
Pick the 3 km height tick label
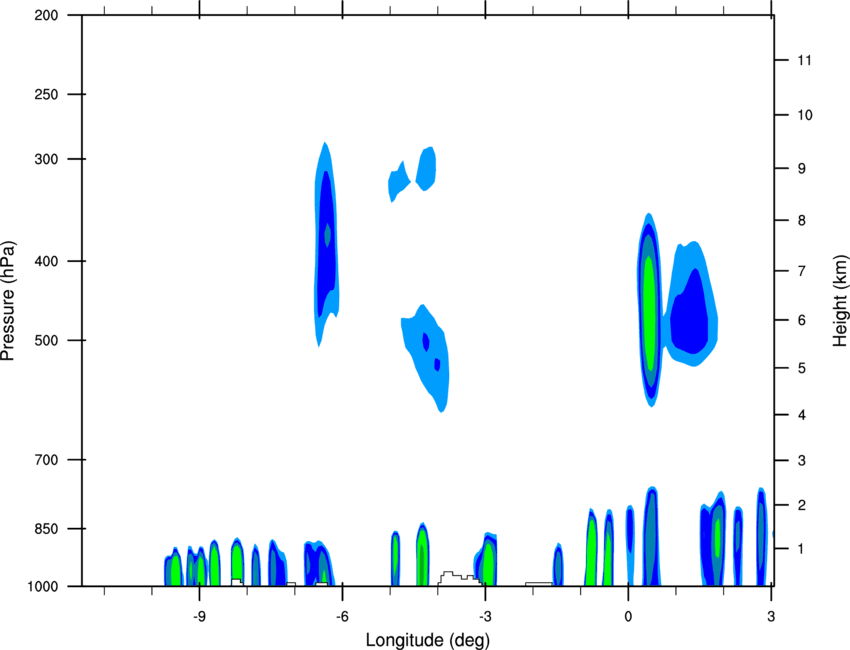pyautogui.click(x=802, y=461)
